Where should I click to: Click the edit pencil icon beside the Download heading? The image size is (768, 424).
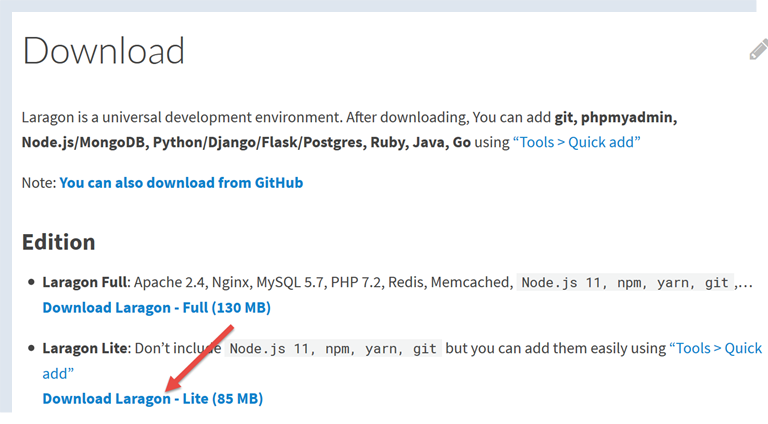pos(758,49)
